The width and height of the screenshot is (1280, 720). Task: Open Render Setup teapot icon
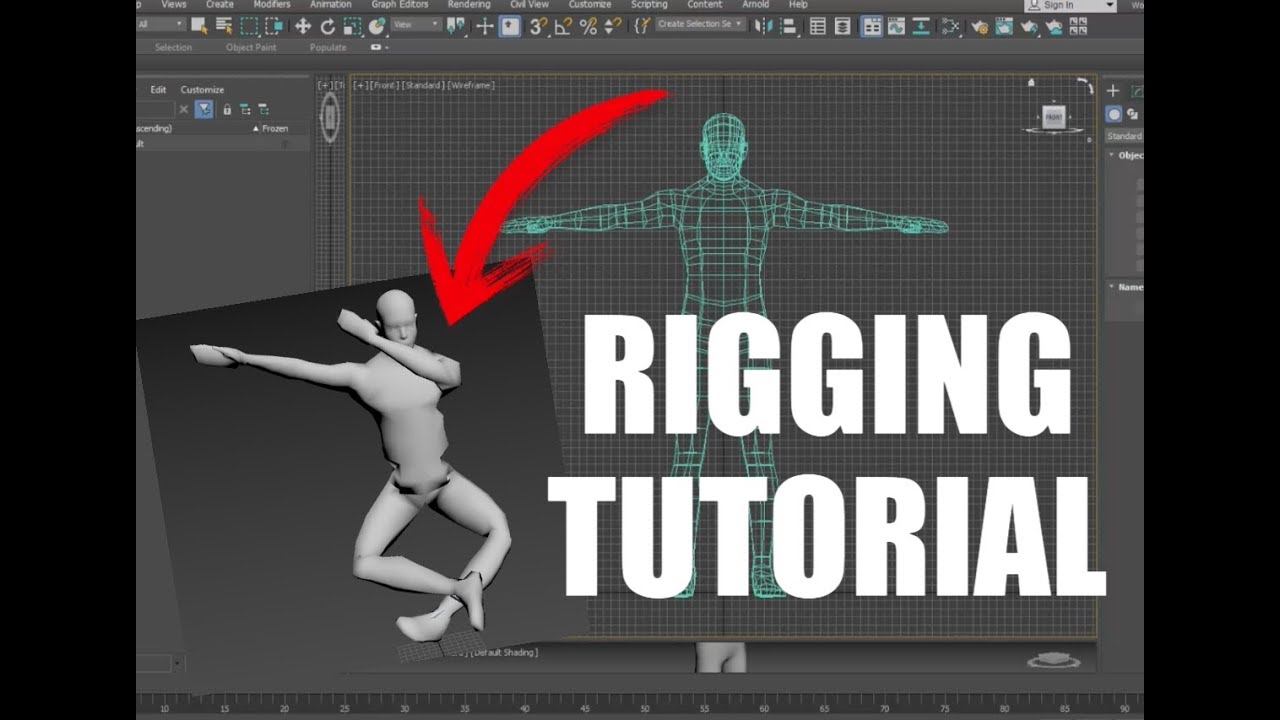980,26
